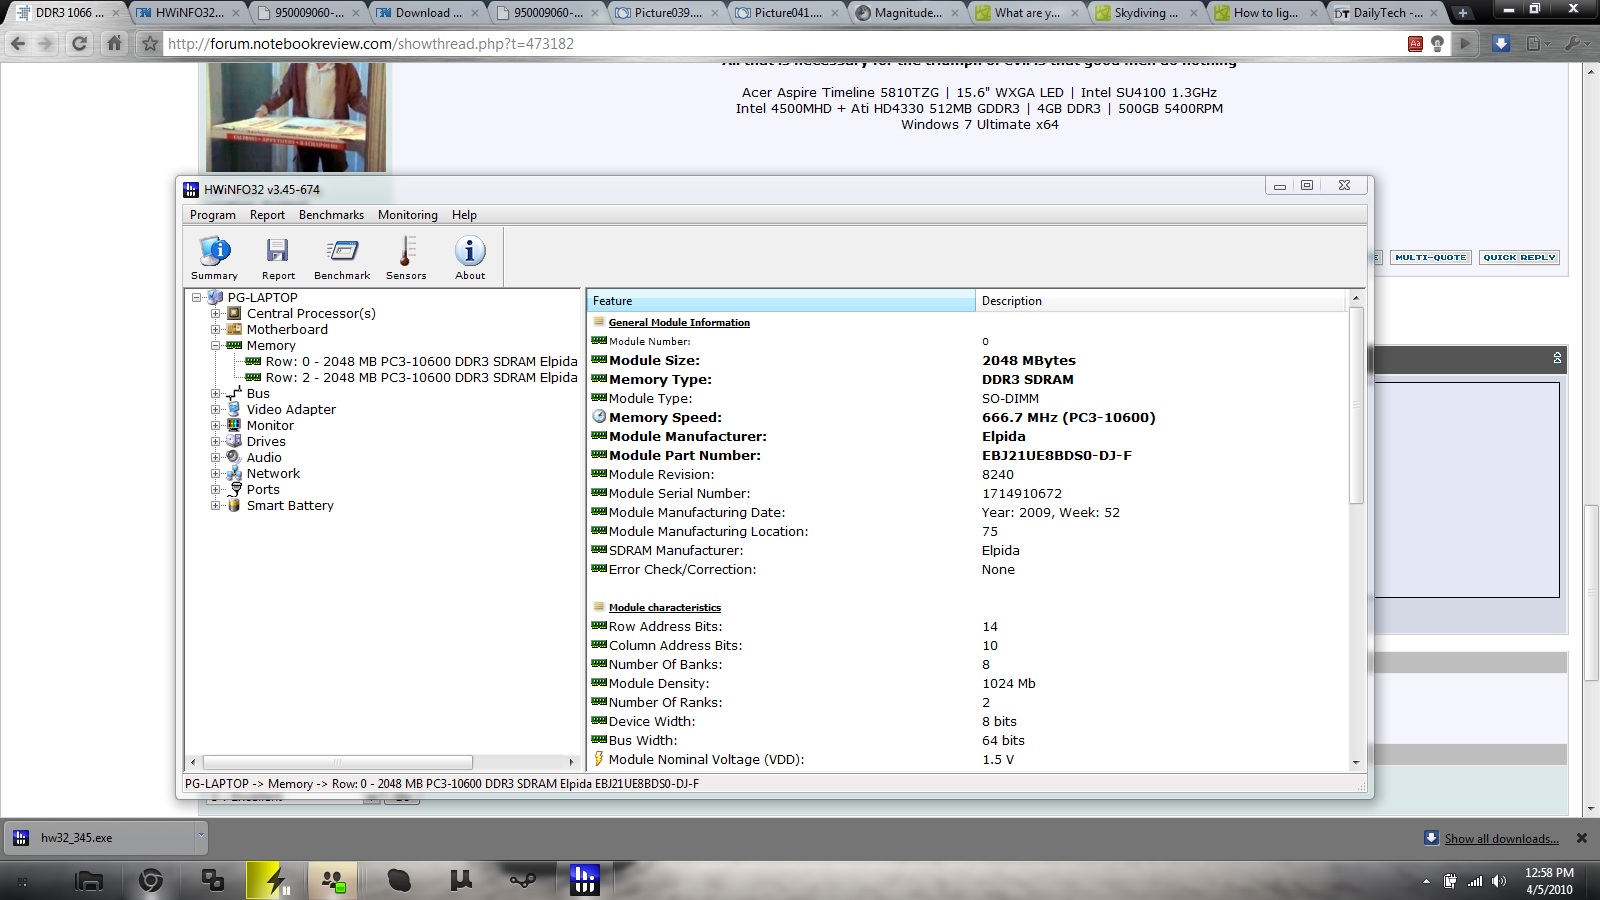Click the taskbar clock showing 12:58 PM

pos(1549,881)
